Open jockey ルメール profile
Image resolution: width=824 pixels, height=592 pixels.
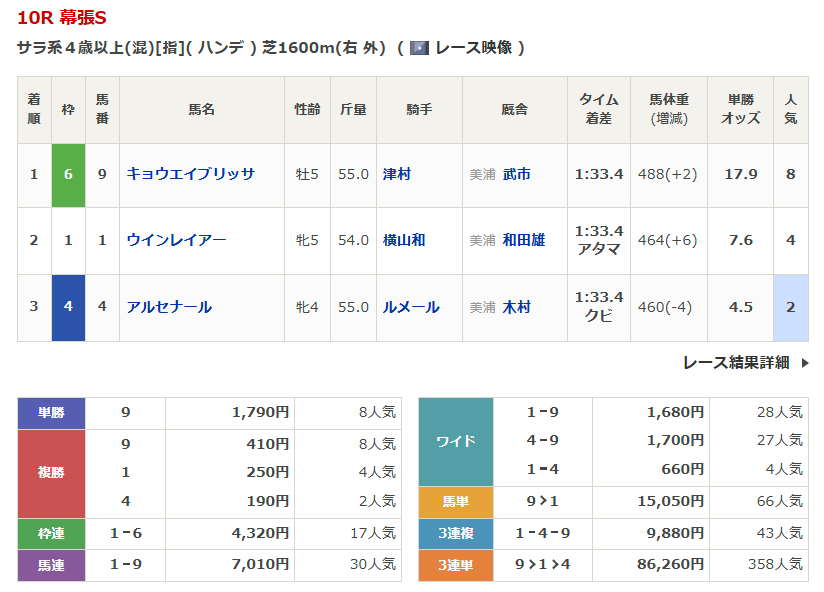(411, 307)
